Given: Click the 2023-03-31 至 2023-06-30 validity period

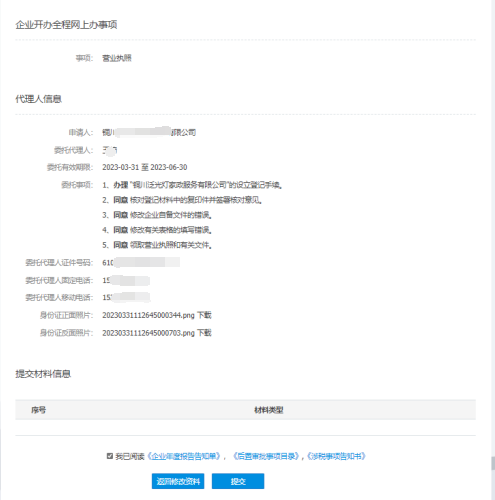Looking at the screenshot, I should [x=145, y=167].
